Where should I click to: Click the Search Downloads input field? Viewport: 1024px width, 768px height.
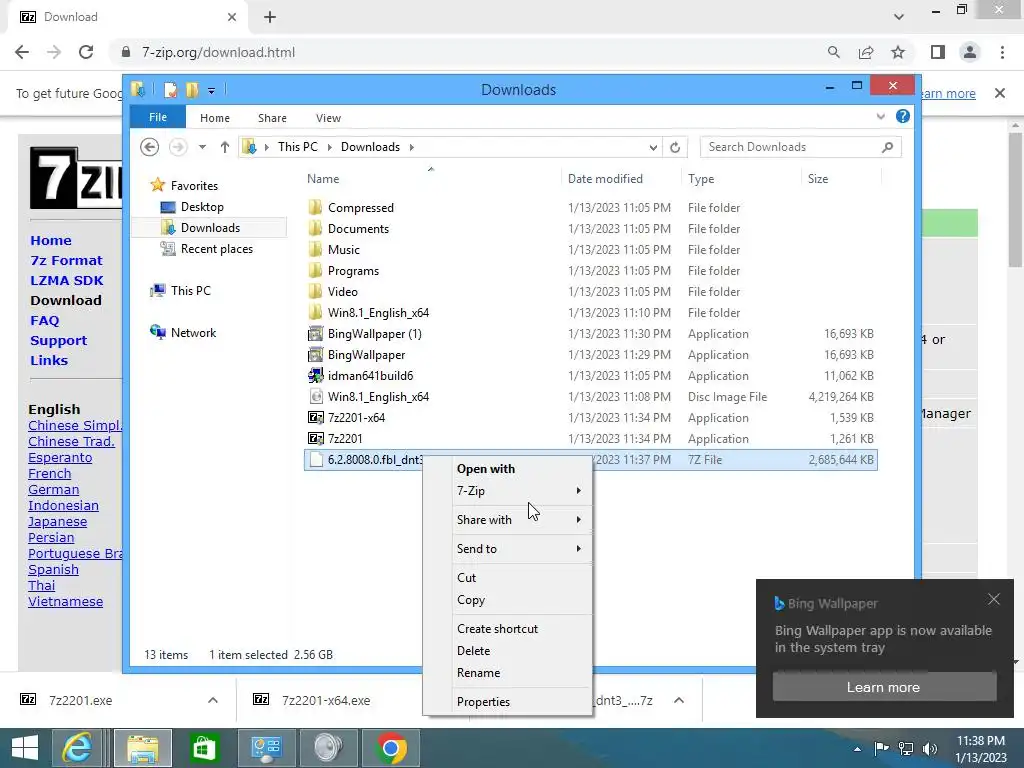pos(792,147)
